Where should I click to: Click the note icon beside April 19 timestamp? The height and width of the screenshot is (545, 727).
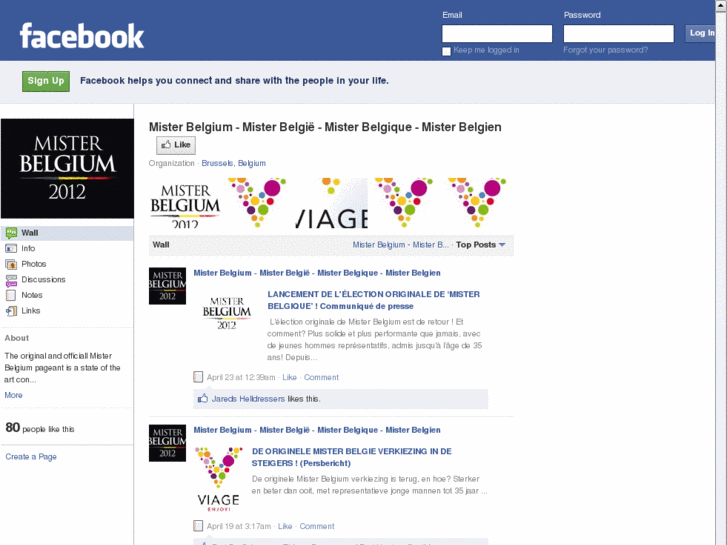click(x=198, y=526)
